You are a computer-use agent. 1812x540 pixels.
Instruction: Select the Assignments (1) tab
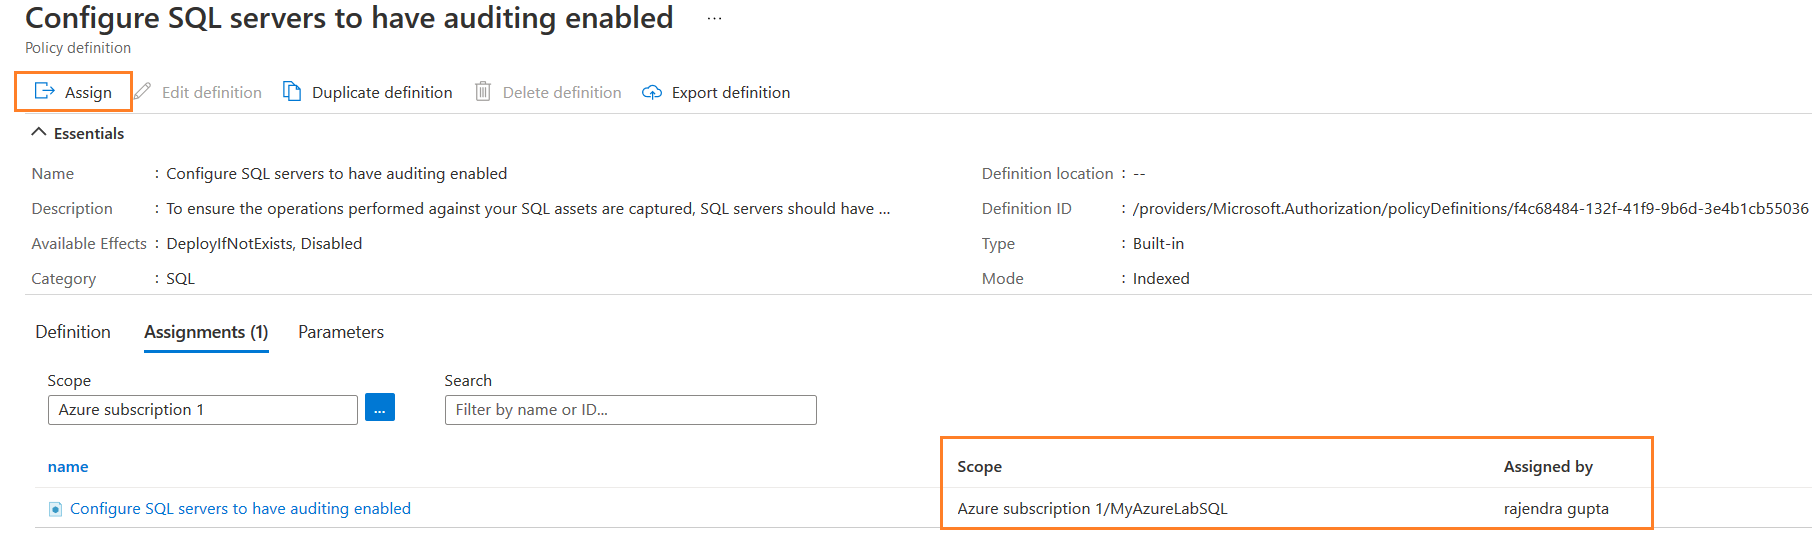pyautogui.click(x=206, y=332)
